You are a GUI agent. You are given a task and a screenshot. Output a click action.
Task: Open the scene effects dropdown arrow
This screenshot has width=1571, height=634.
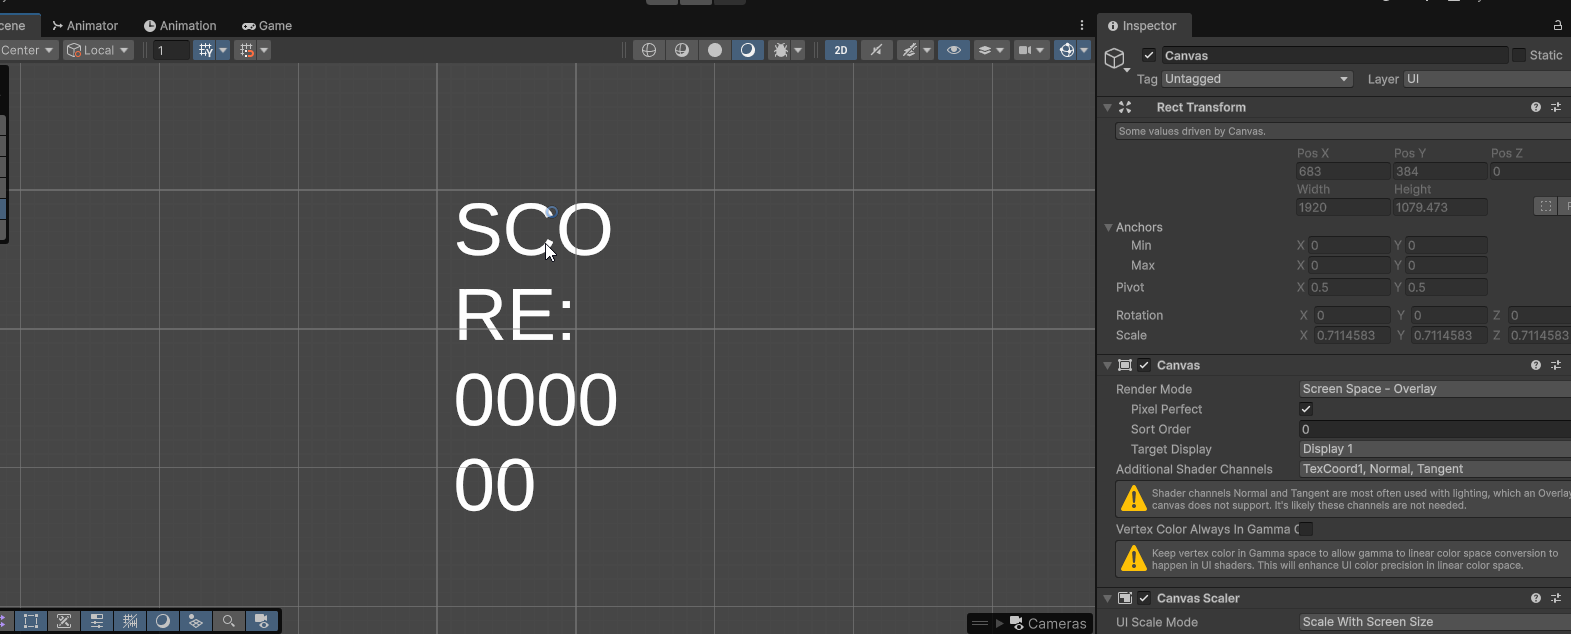[927, 50]
